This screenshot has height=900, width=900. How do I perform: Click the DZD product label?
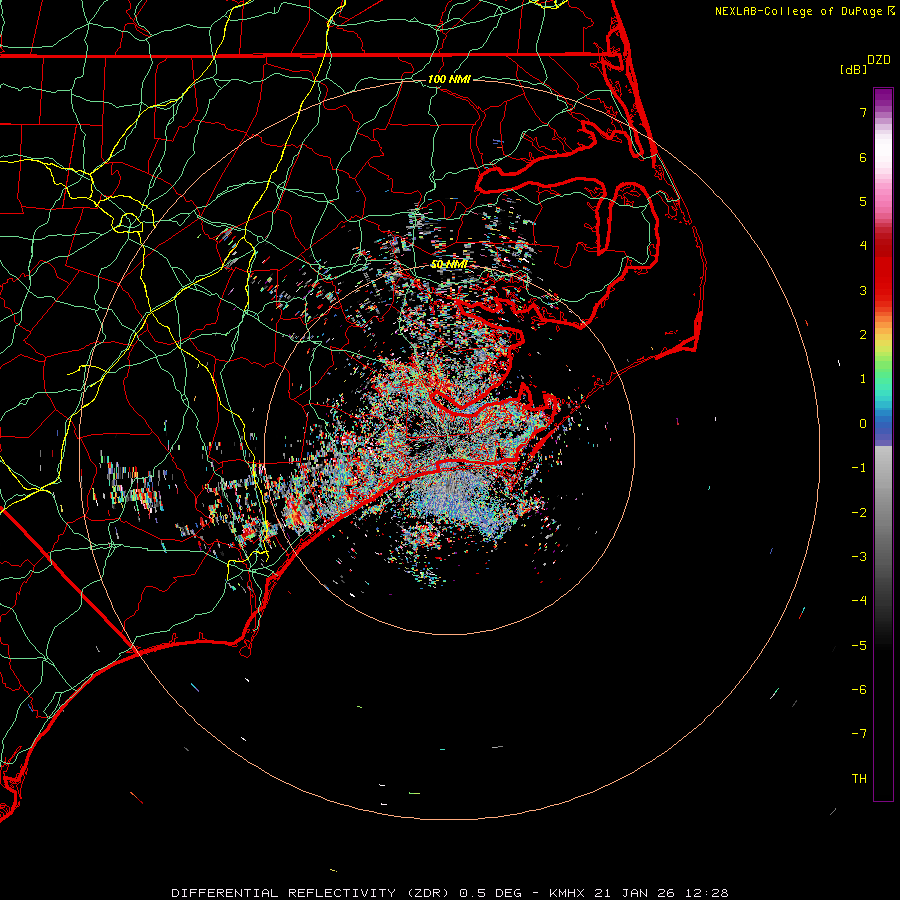[x=879, y=60]
